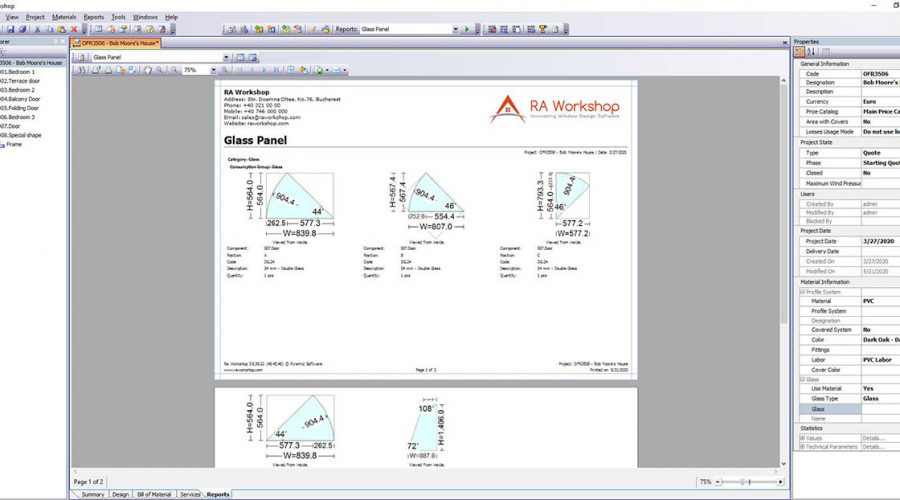Screen dimensions: 900x500
Task: Print the Glass Panel report with the printer icon
Action: [x=108, y=70]
